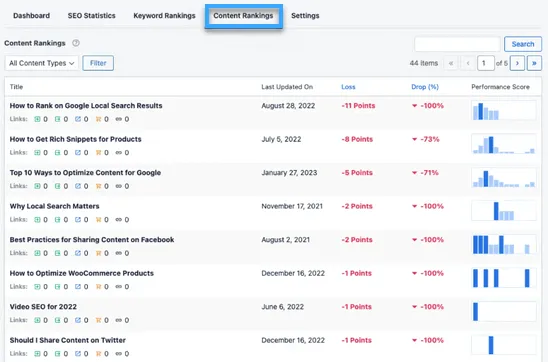Click the Search button
Image resolution: width=548 pixels, height=362 pixels.
pyautogui.click(x=523, y=44)
